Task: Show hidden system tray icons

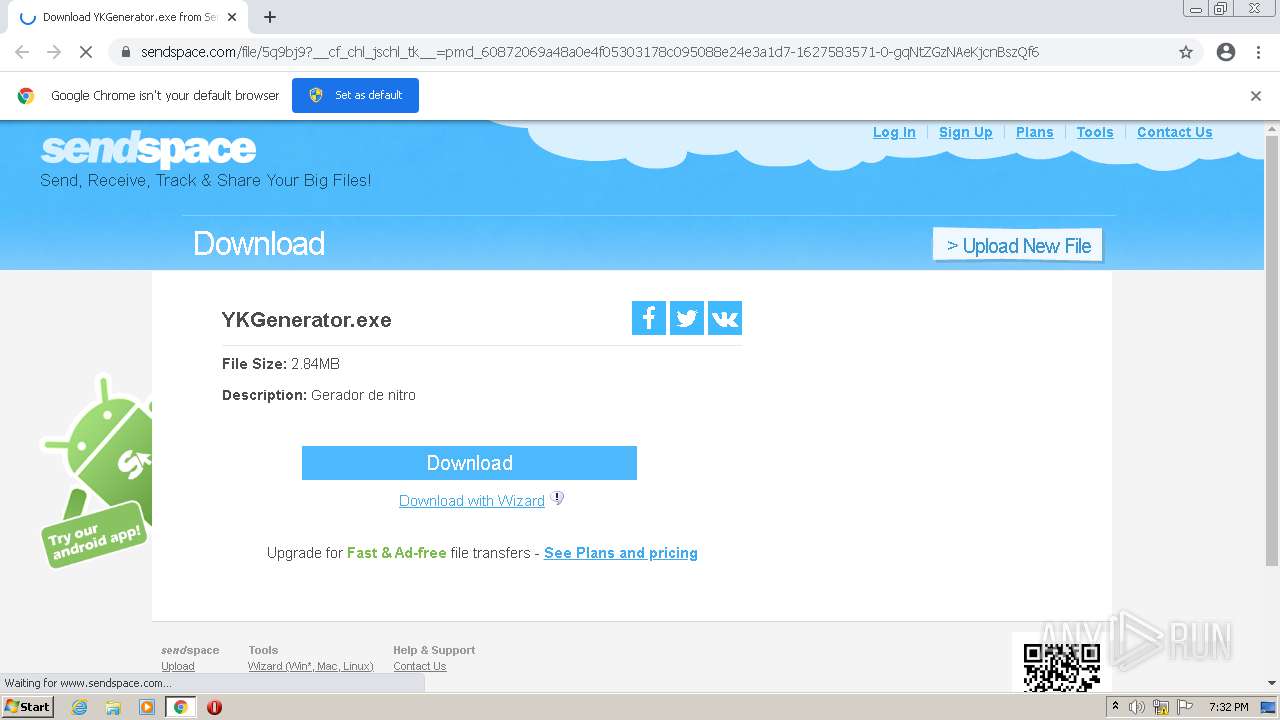Action: (1115, 707)
